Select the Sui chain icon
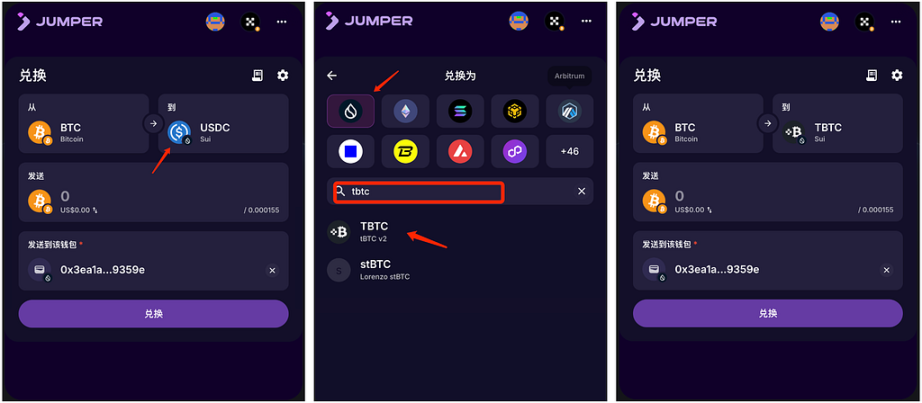922x403 pixels. pyautogui.click(x=350, y=111)
